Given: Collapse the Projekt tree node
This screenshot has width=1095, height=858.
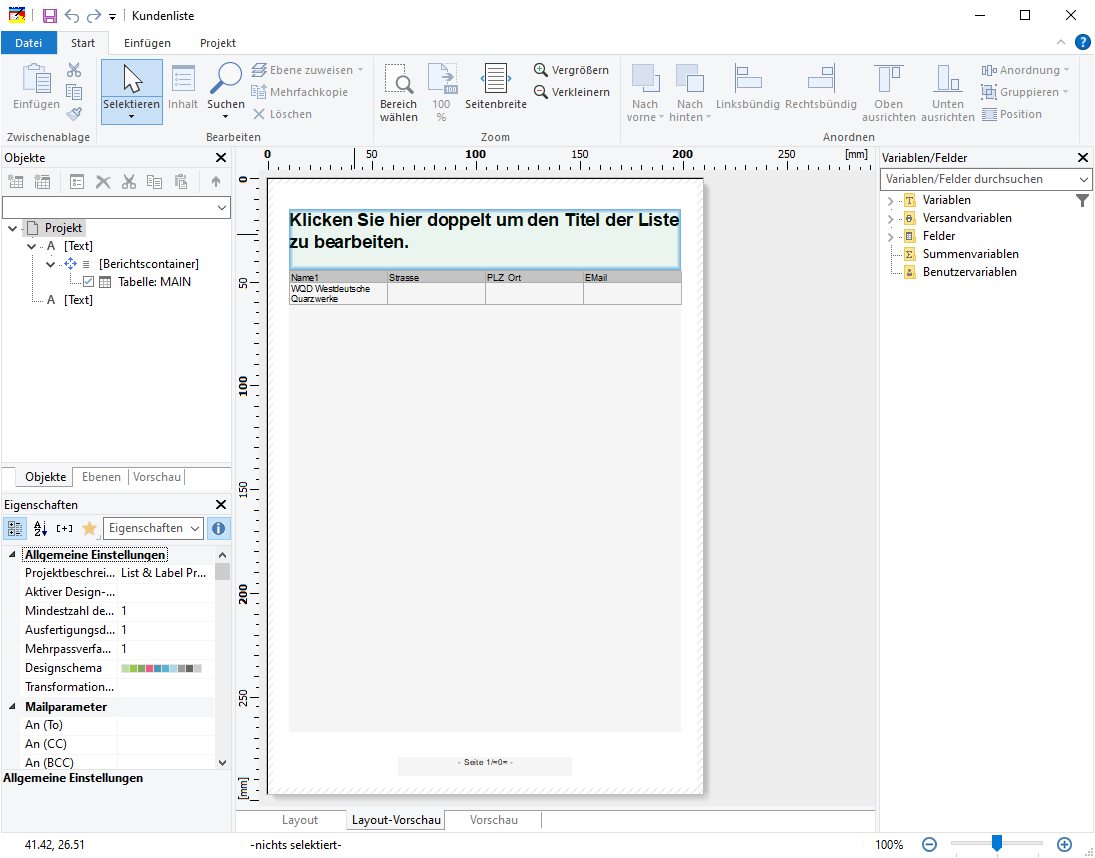Looking at the screenshot, I should pos(13,228).
